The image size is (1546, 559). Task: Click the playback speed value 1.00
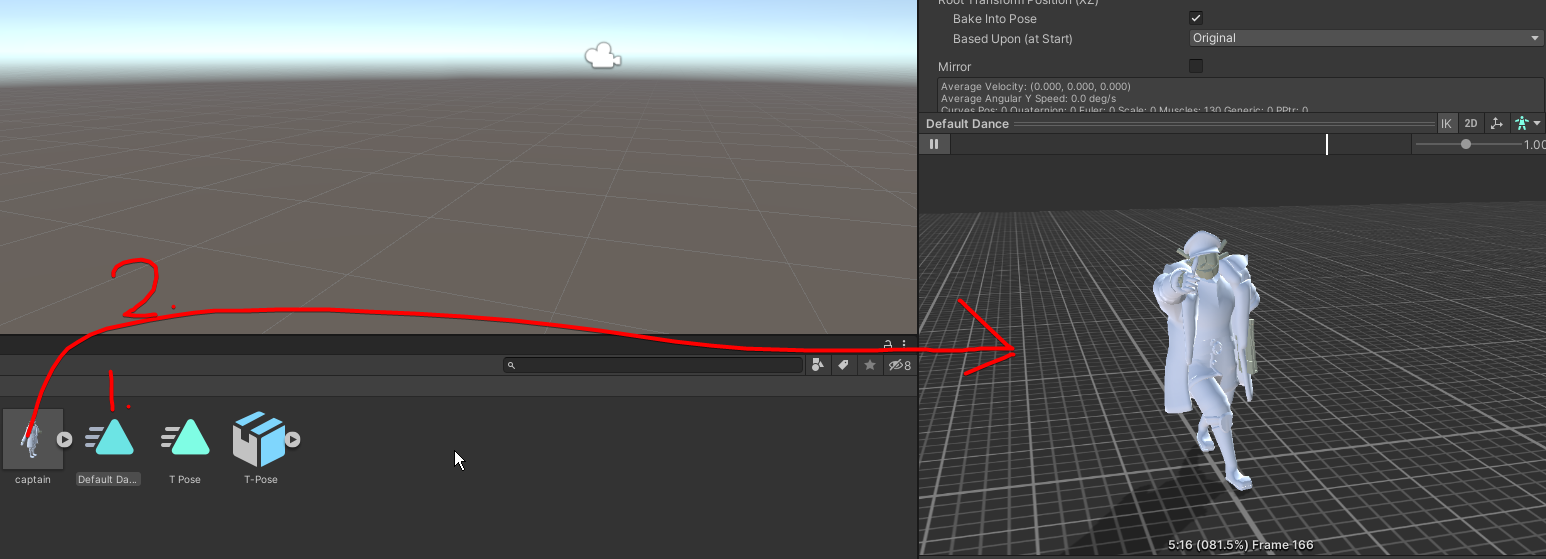point(1534,145)
